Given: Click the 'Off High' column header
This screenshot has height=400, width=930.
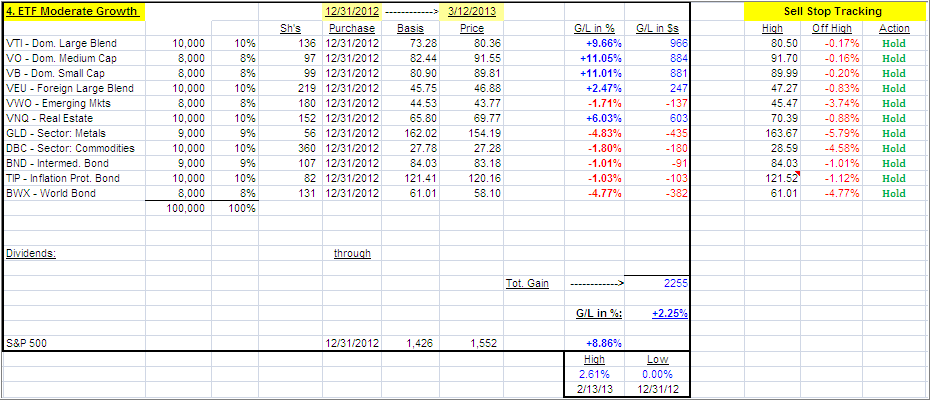Looking at the screenshot, I should pyautogui.click(x=832, y=28).
